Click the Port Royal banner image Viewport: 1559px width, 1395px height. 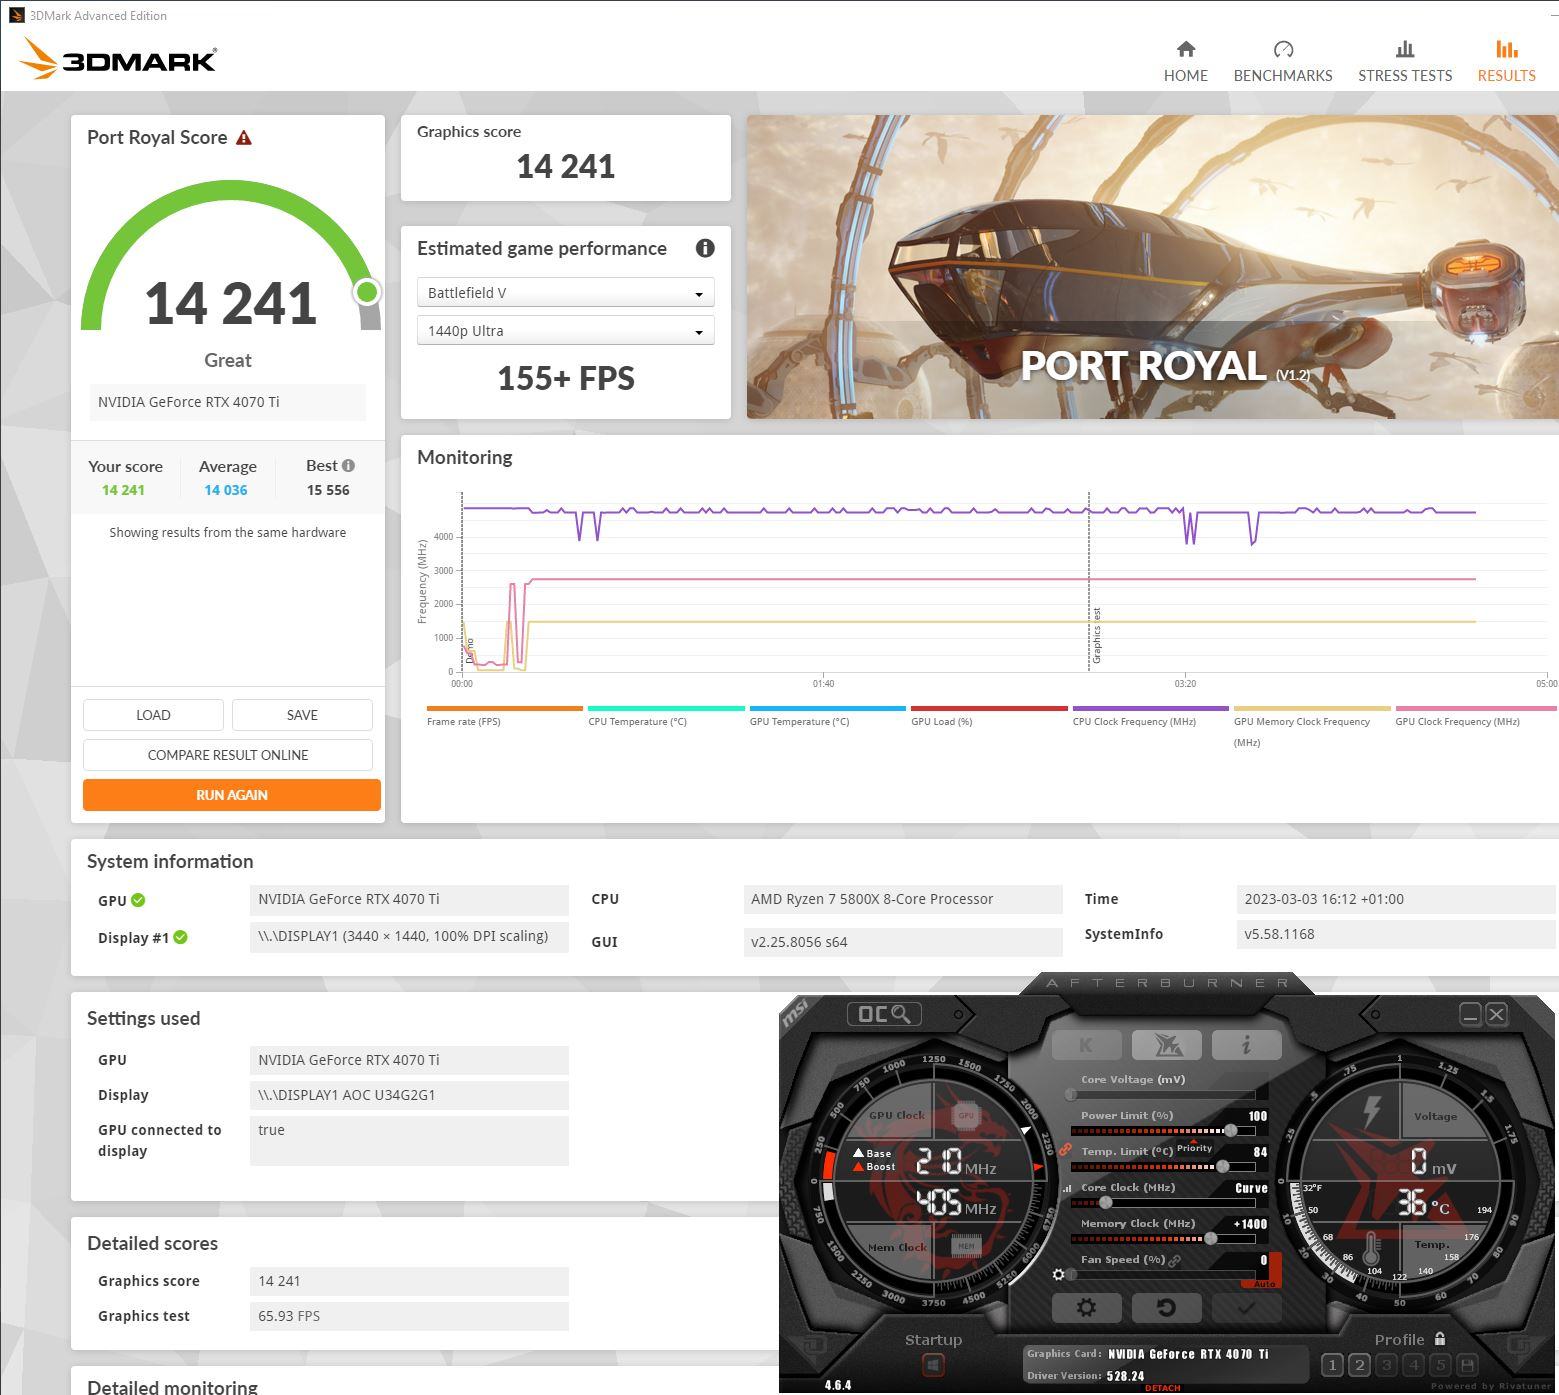(x=1152, y=266)
